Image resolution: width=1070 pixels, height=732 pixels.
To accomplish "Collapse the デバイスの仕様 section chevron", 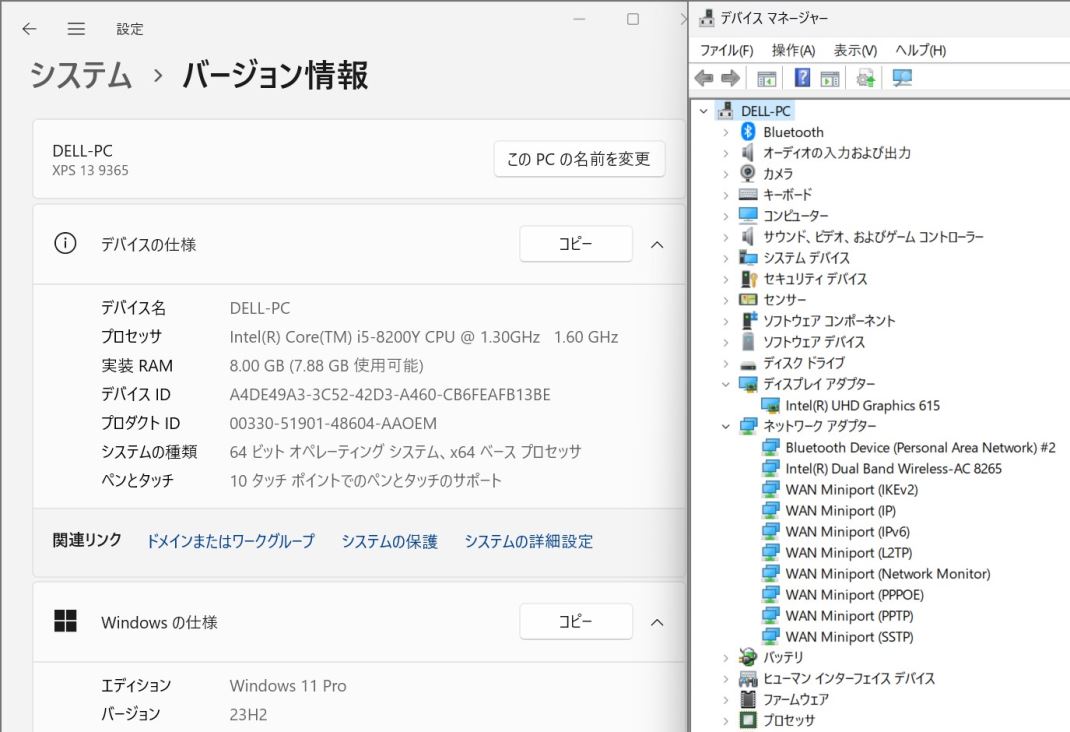I will pos(657,244).
